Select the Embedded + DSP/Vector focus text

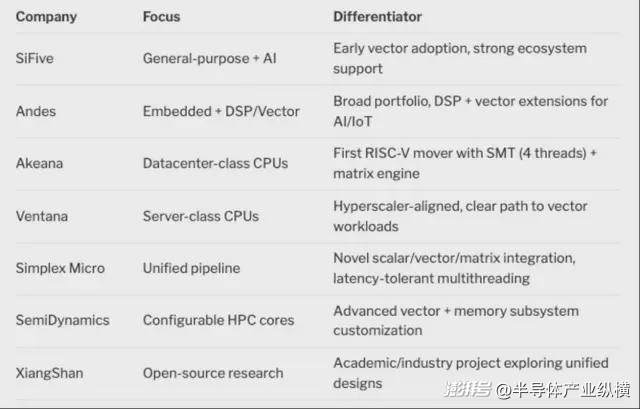click(221, 111)
